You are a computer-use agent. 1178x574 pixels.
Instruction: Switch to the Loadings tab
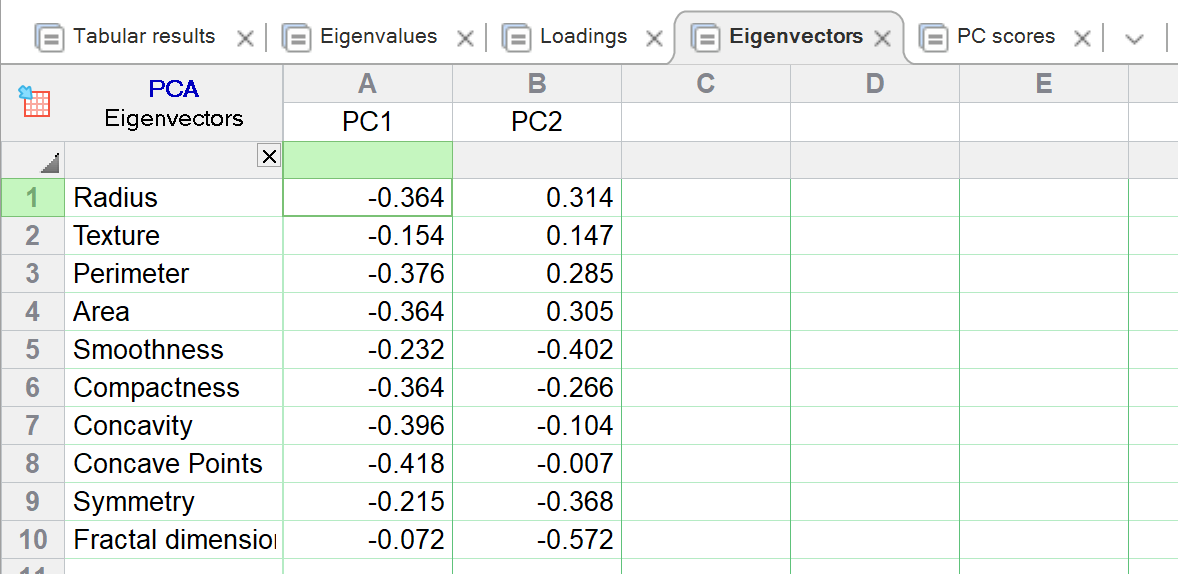click(583, 37)
